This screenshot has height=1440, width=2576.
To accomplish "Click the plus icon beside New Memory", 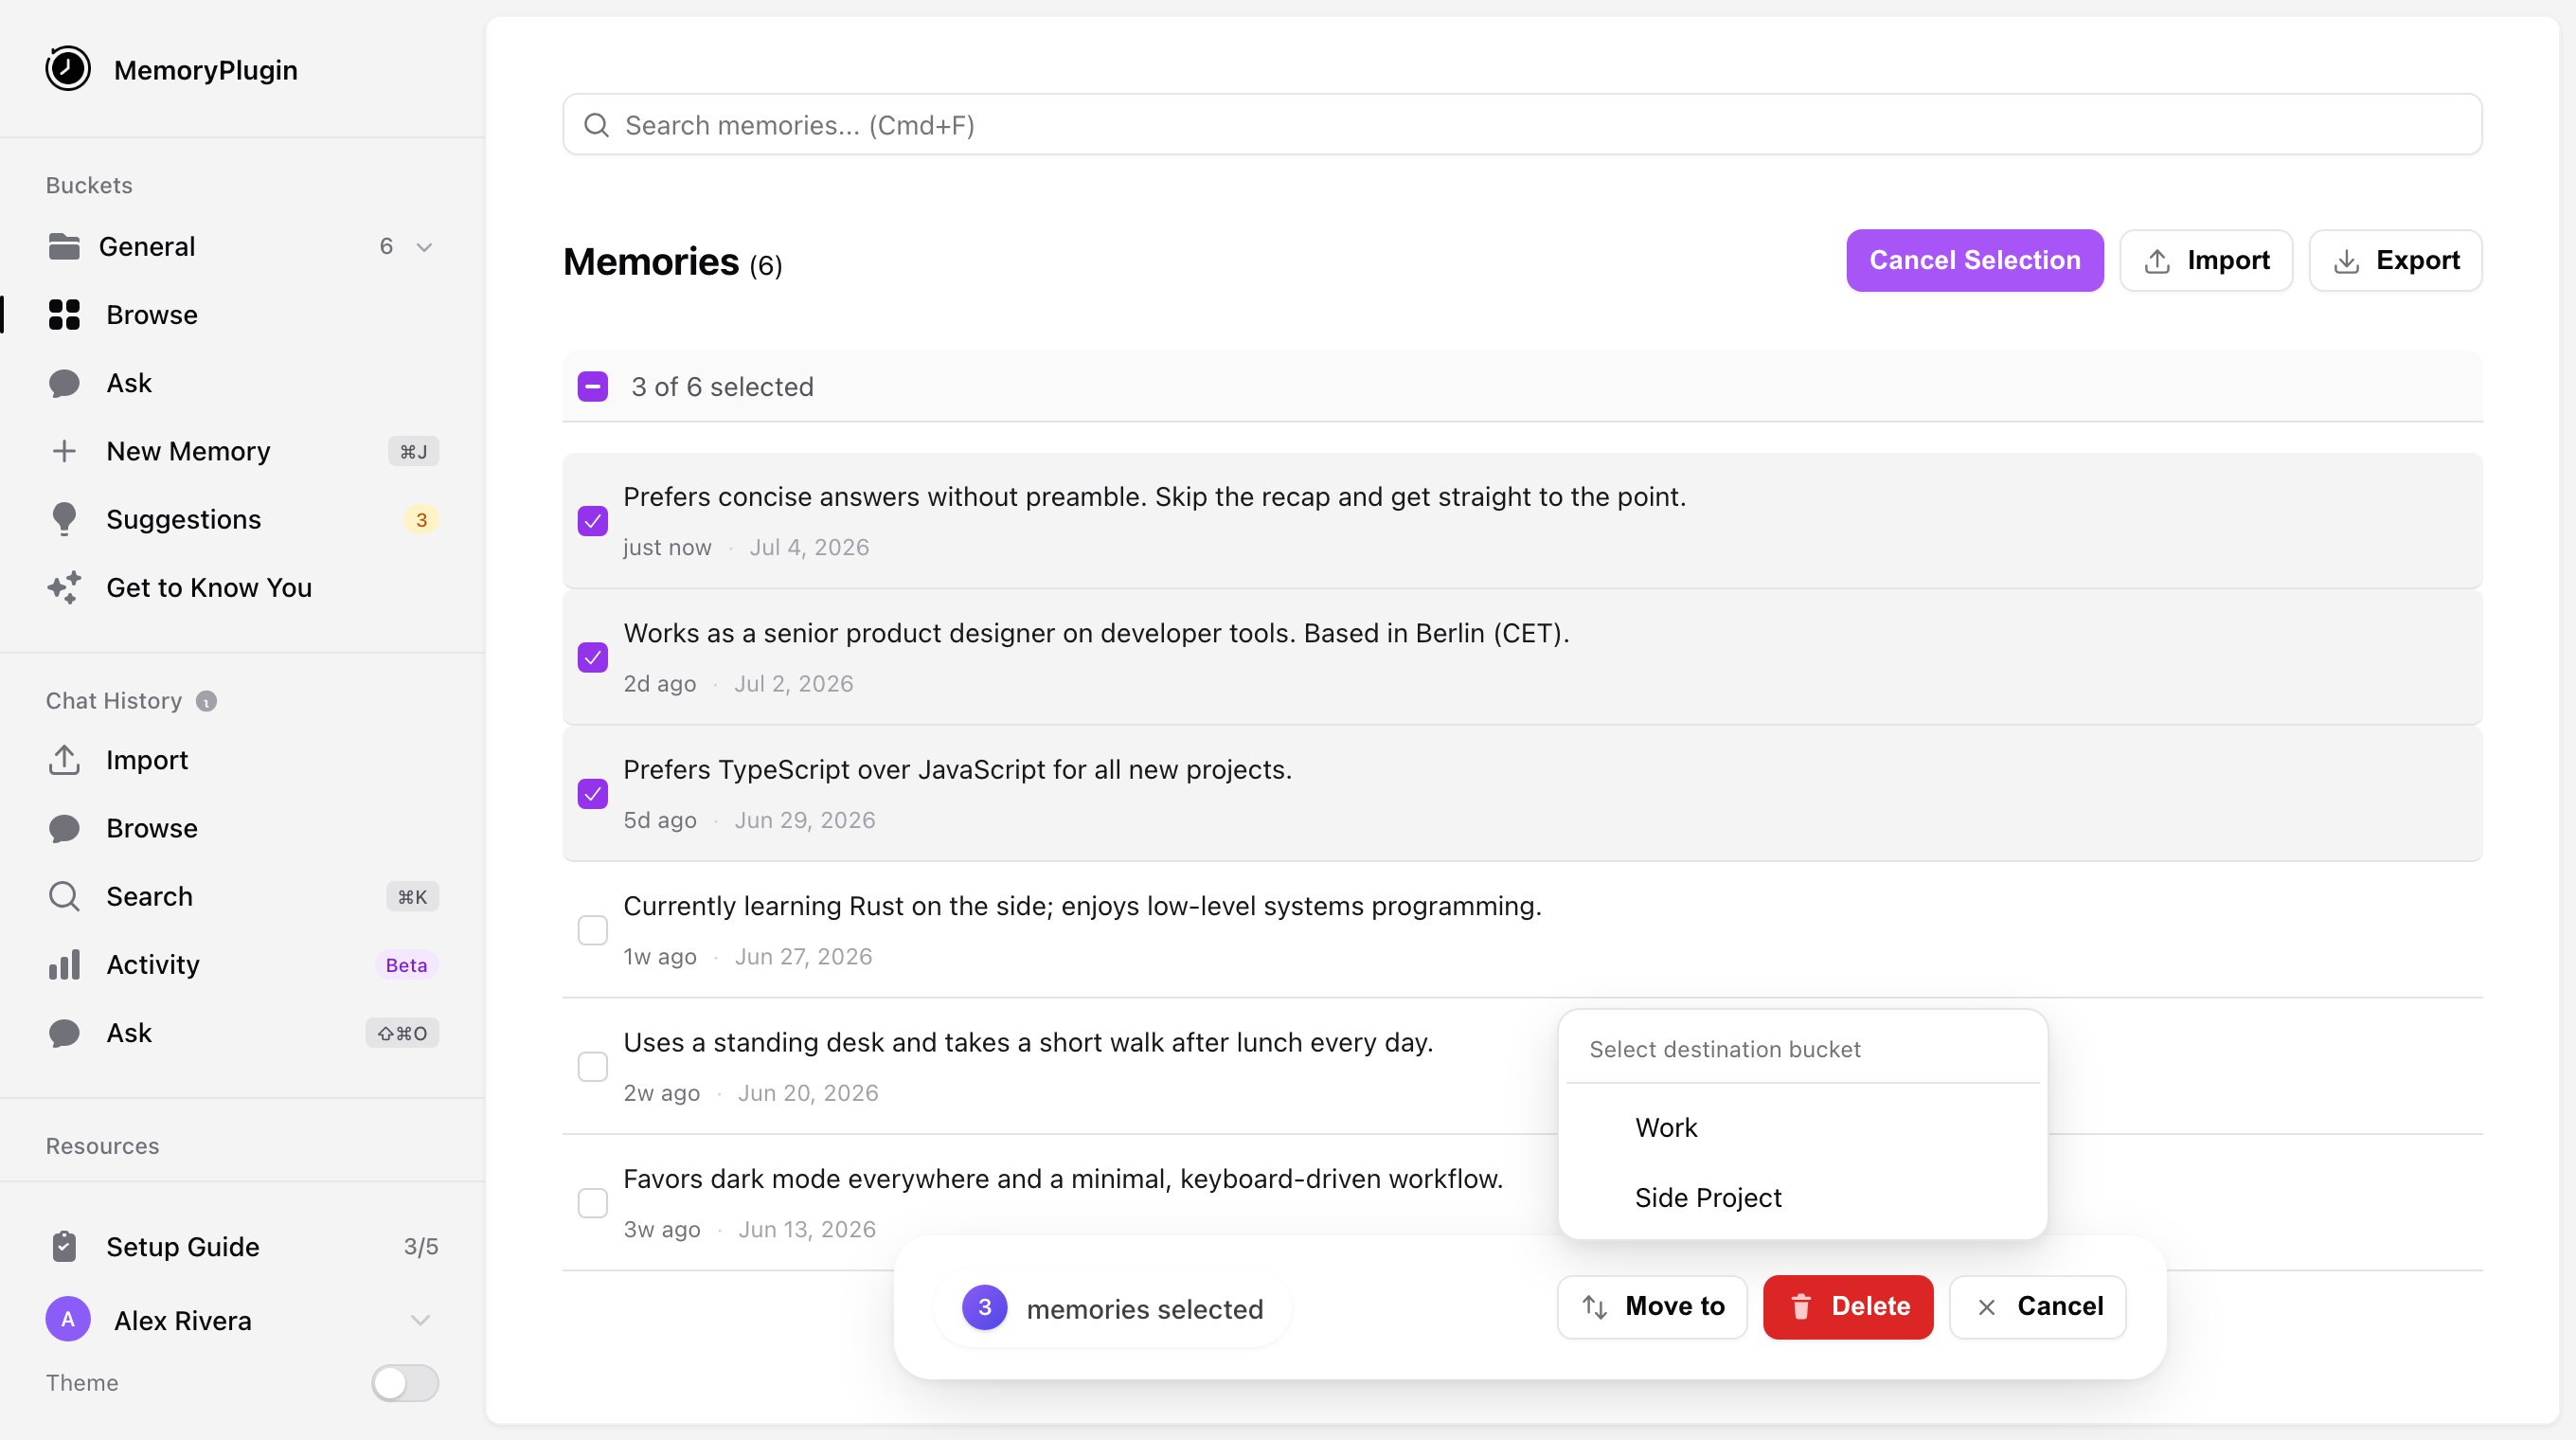I will [64, 451].
